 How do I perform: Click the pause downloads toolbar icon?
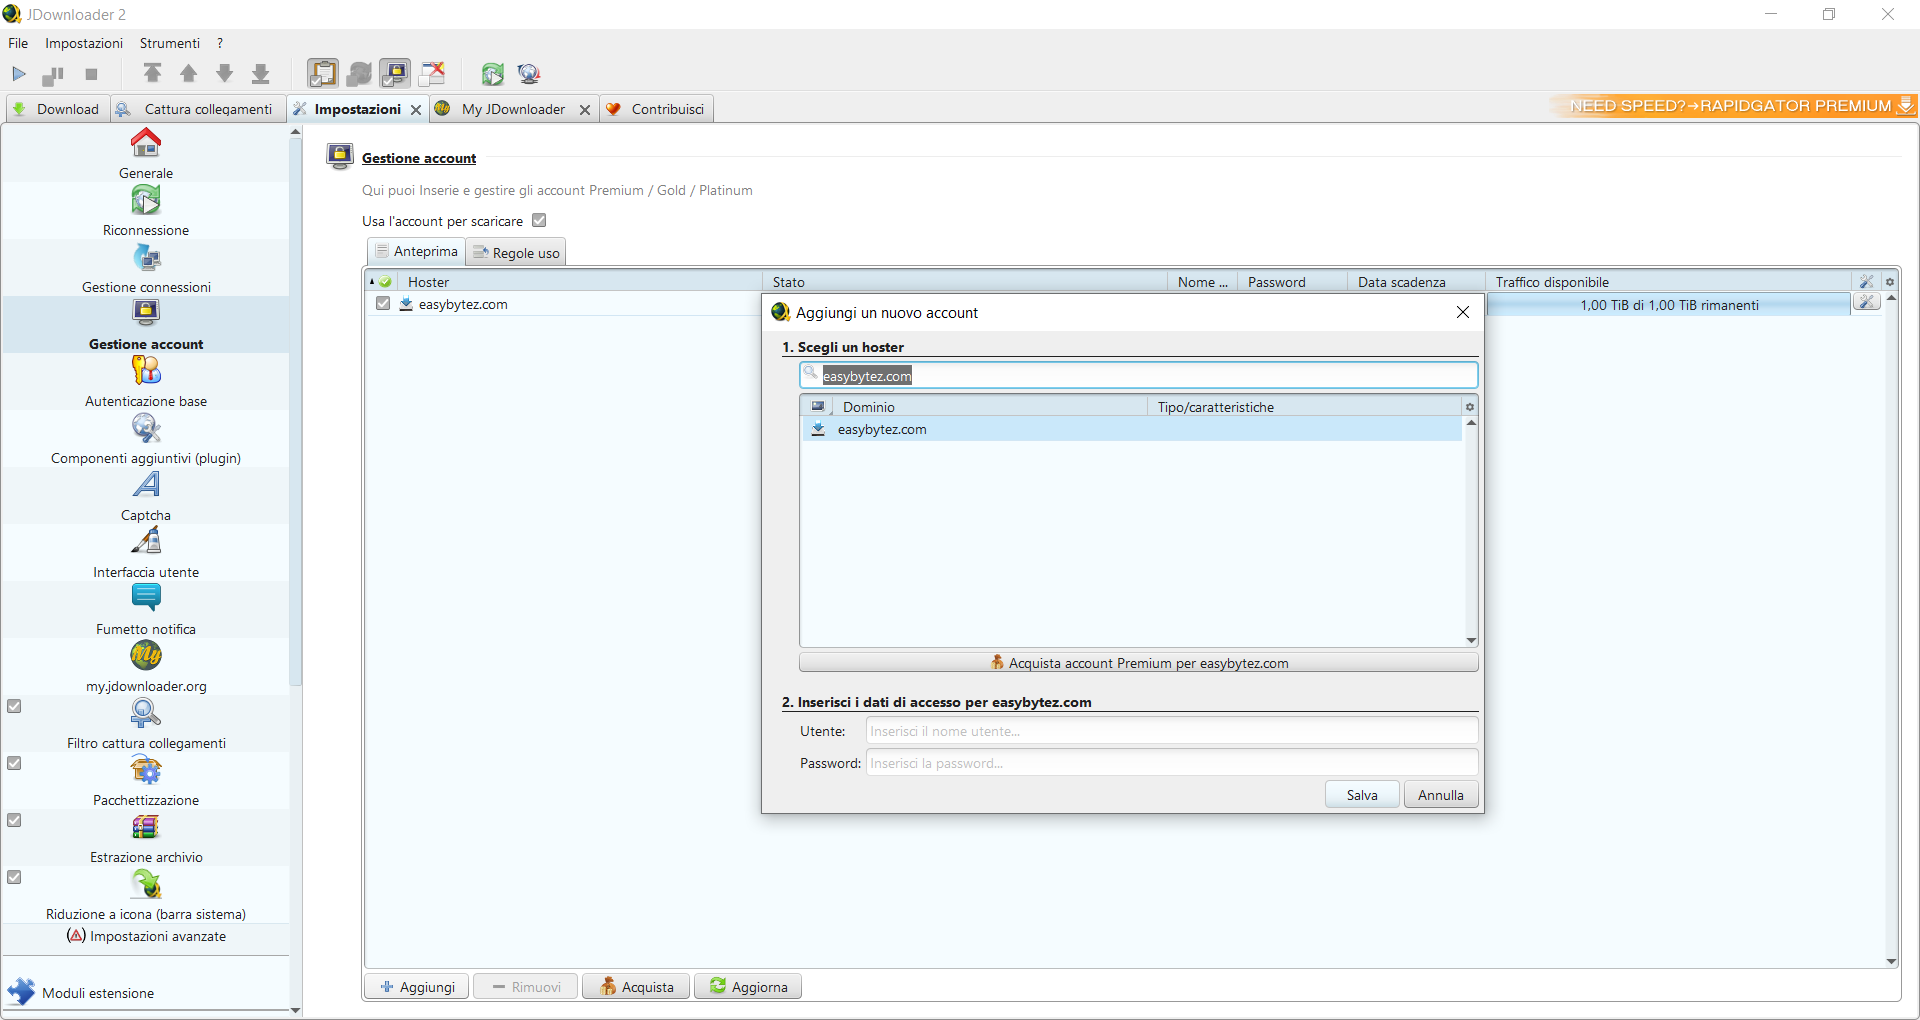pyautogui.click(x=53, y=74)
